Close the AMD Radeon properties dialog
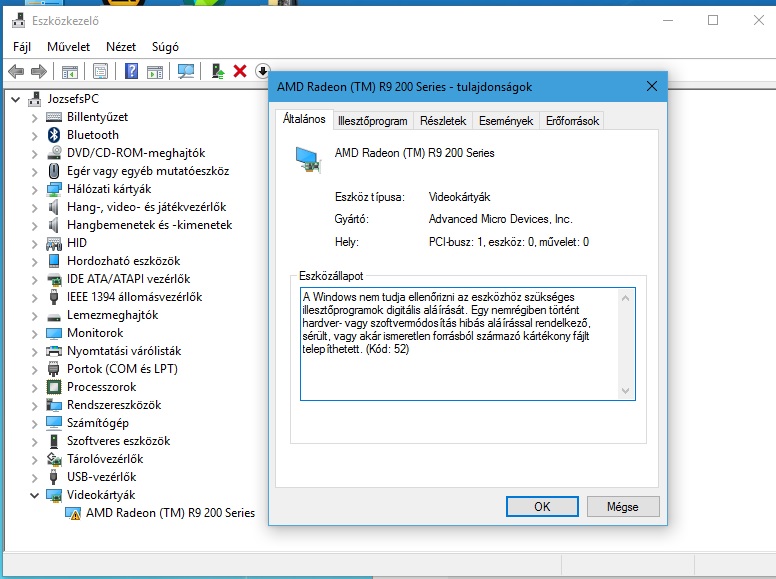Screen dimensions: 776x579 [652, 86]
